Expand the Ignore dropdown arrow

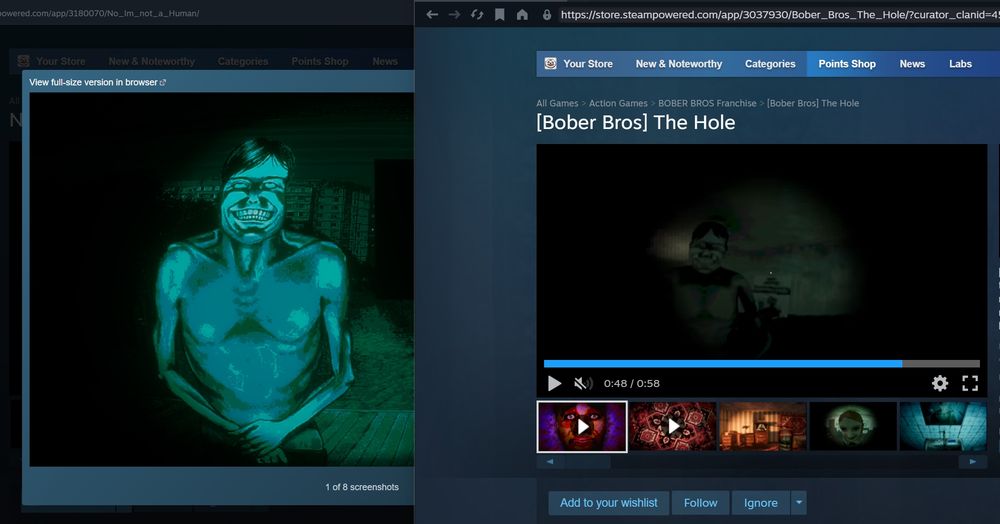[x=798, y=503]
